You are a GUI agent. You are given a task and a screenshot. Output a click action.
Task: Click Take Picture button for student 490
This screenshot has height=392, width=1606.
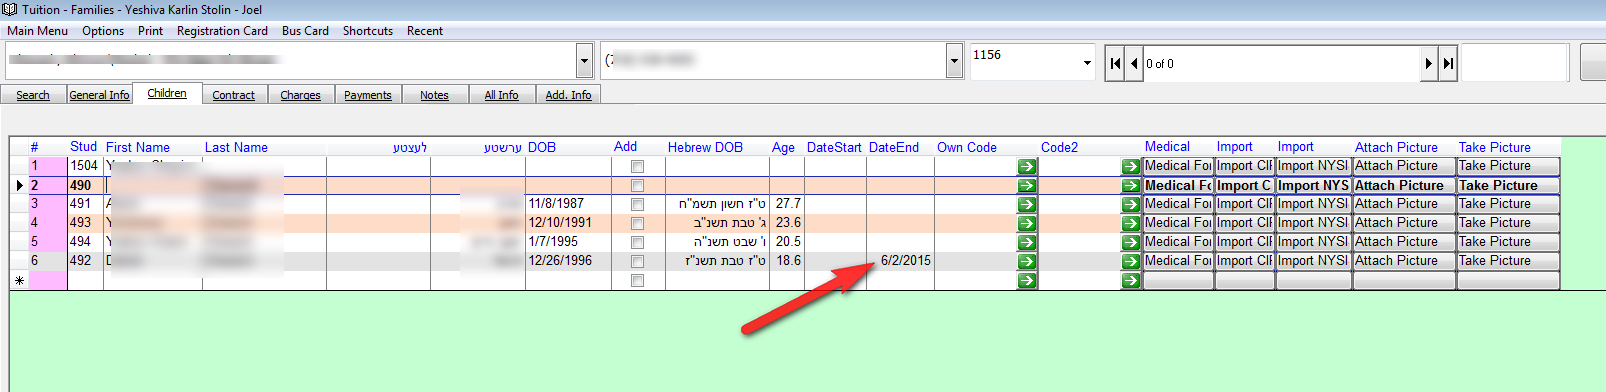[1508, 185]
